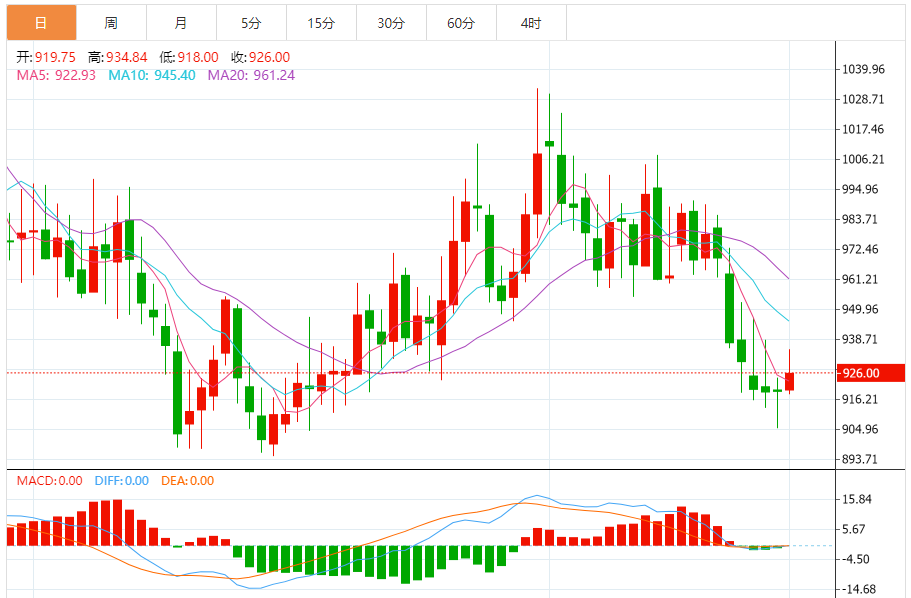Click the low price 918.00 value
Screen dimensions: 911x598
click(198, 57)
